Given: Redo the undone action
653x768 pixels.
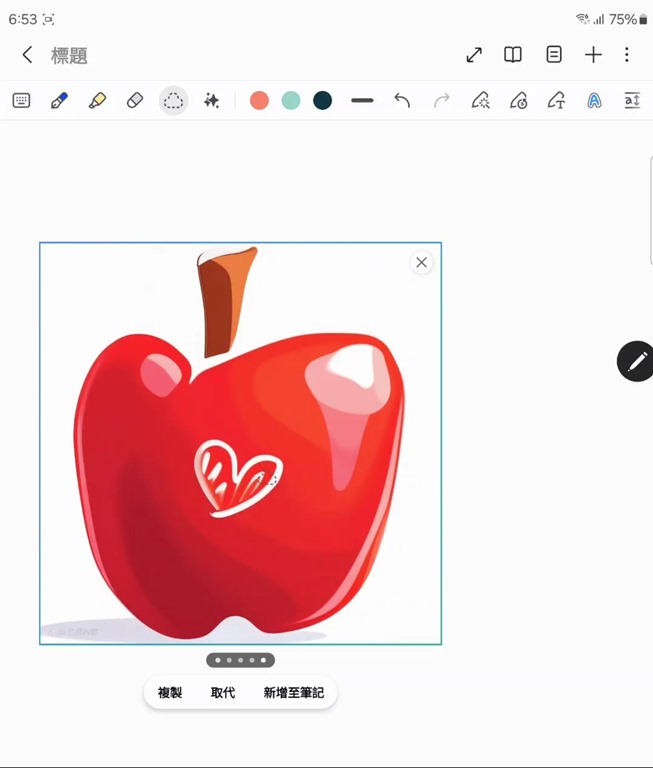Looking at the screenshot, I should 441,100.
